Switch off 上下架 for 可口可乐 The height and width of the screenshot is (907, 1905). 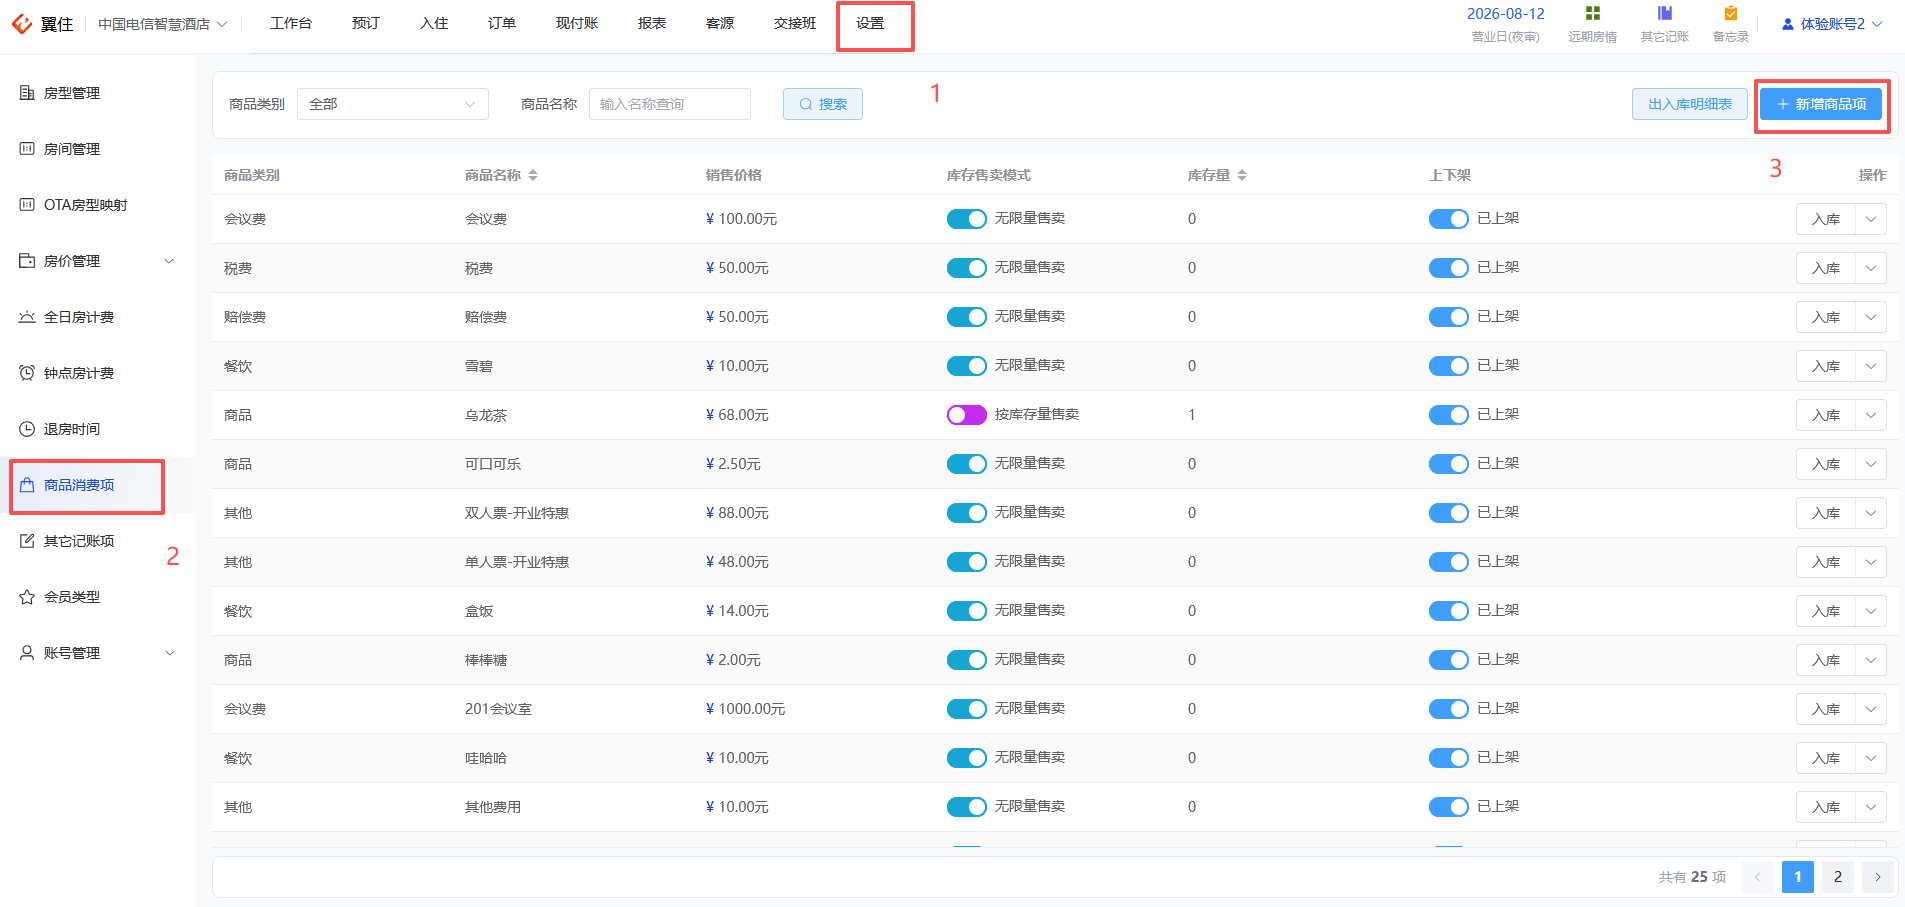pyautogui.click(x=1449, y=464)
